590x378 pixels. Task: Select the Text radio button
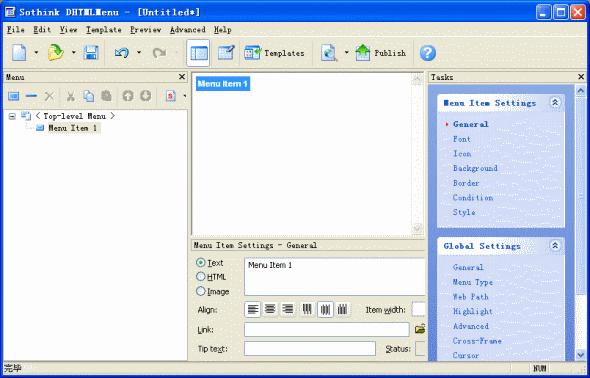(201, 263)
